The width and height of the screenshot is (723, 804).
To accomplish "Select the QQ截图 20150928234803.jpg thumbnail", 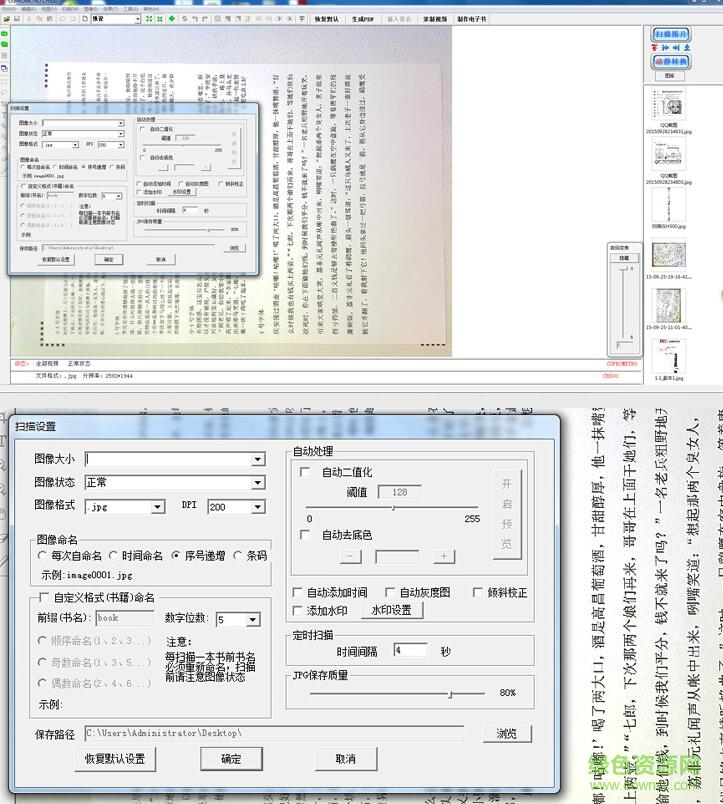I will pyautogui.click(x=669, y=154).
